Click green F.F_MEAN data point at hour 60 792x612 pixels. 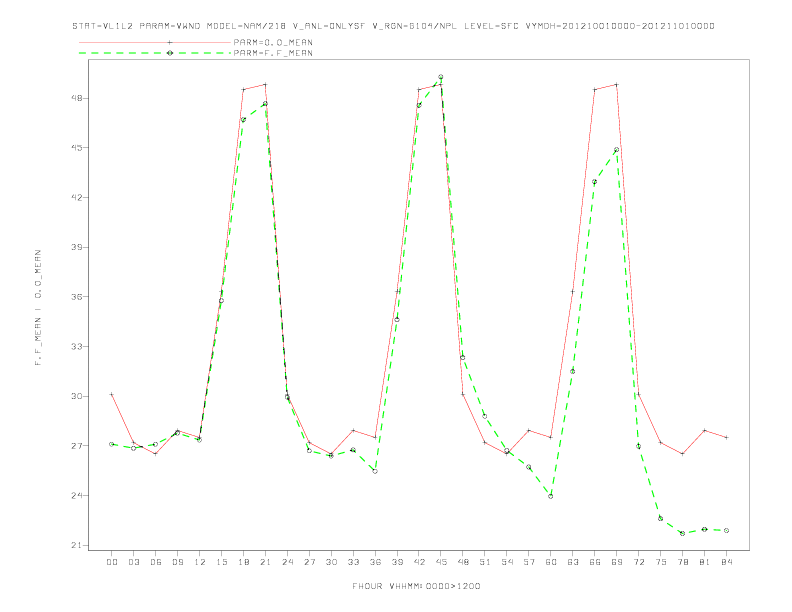pos(551,496)
